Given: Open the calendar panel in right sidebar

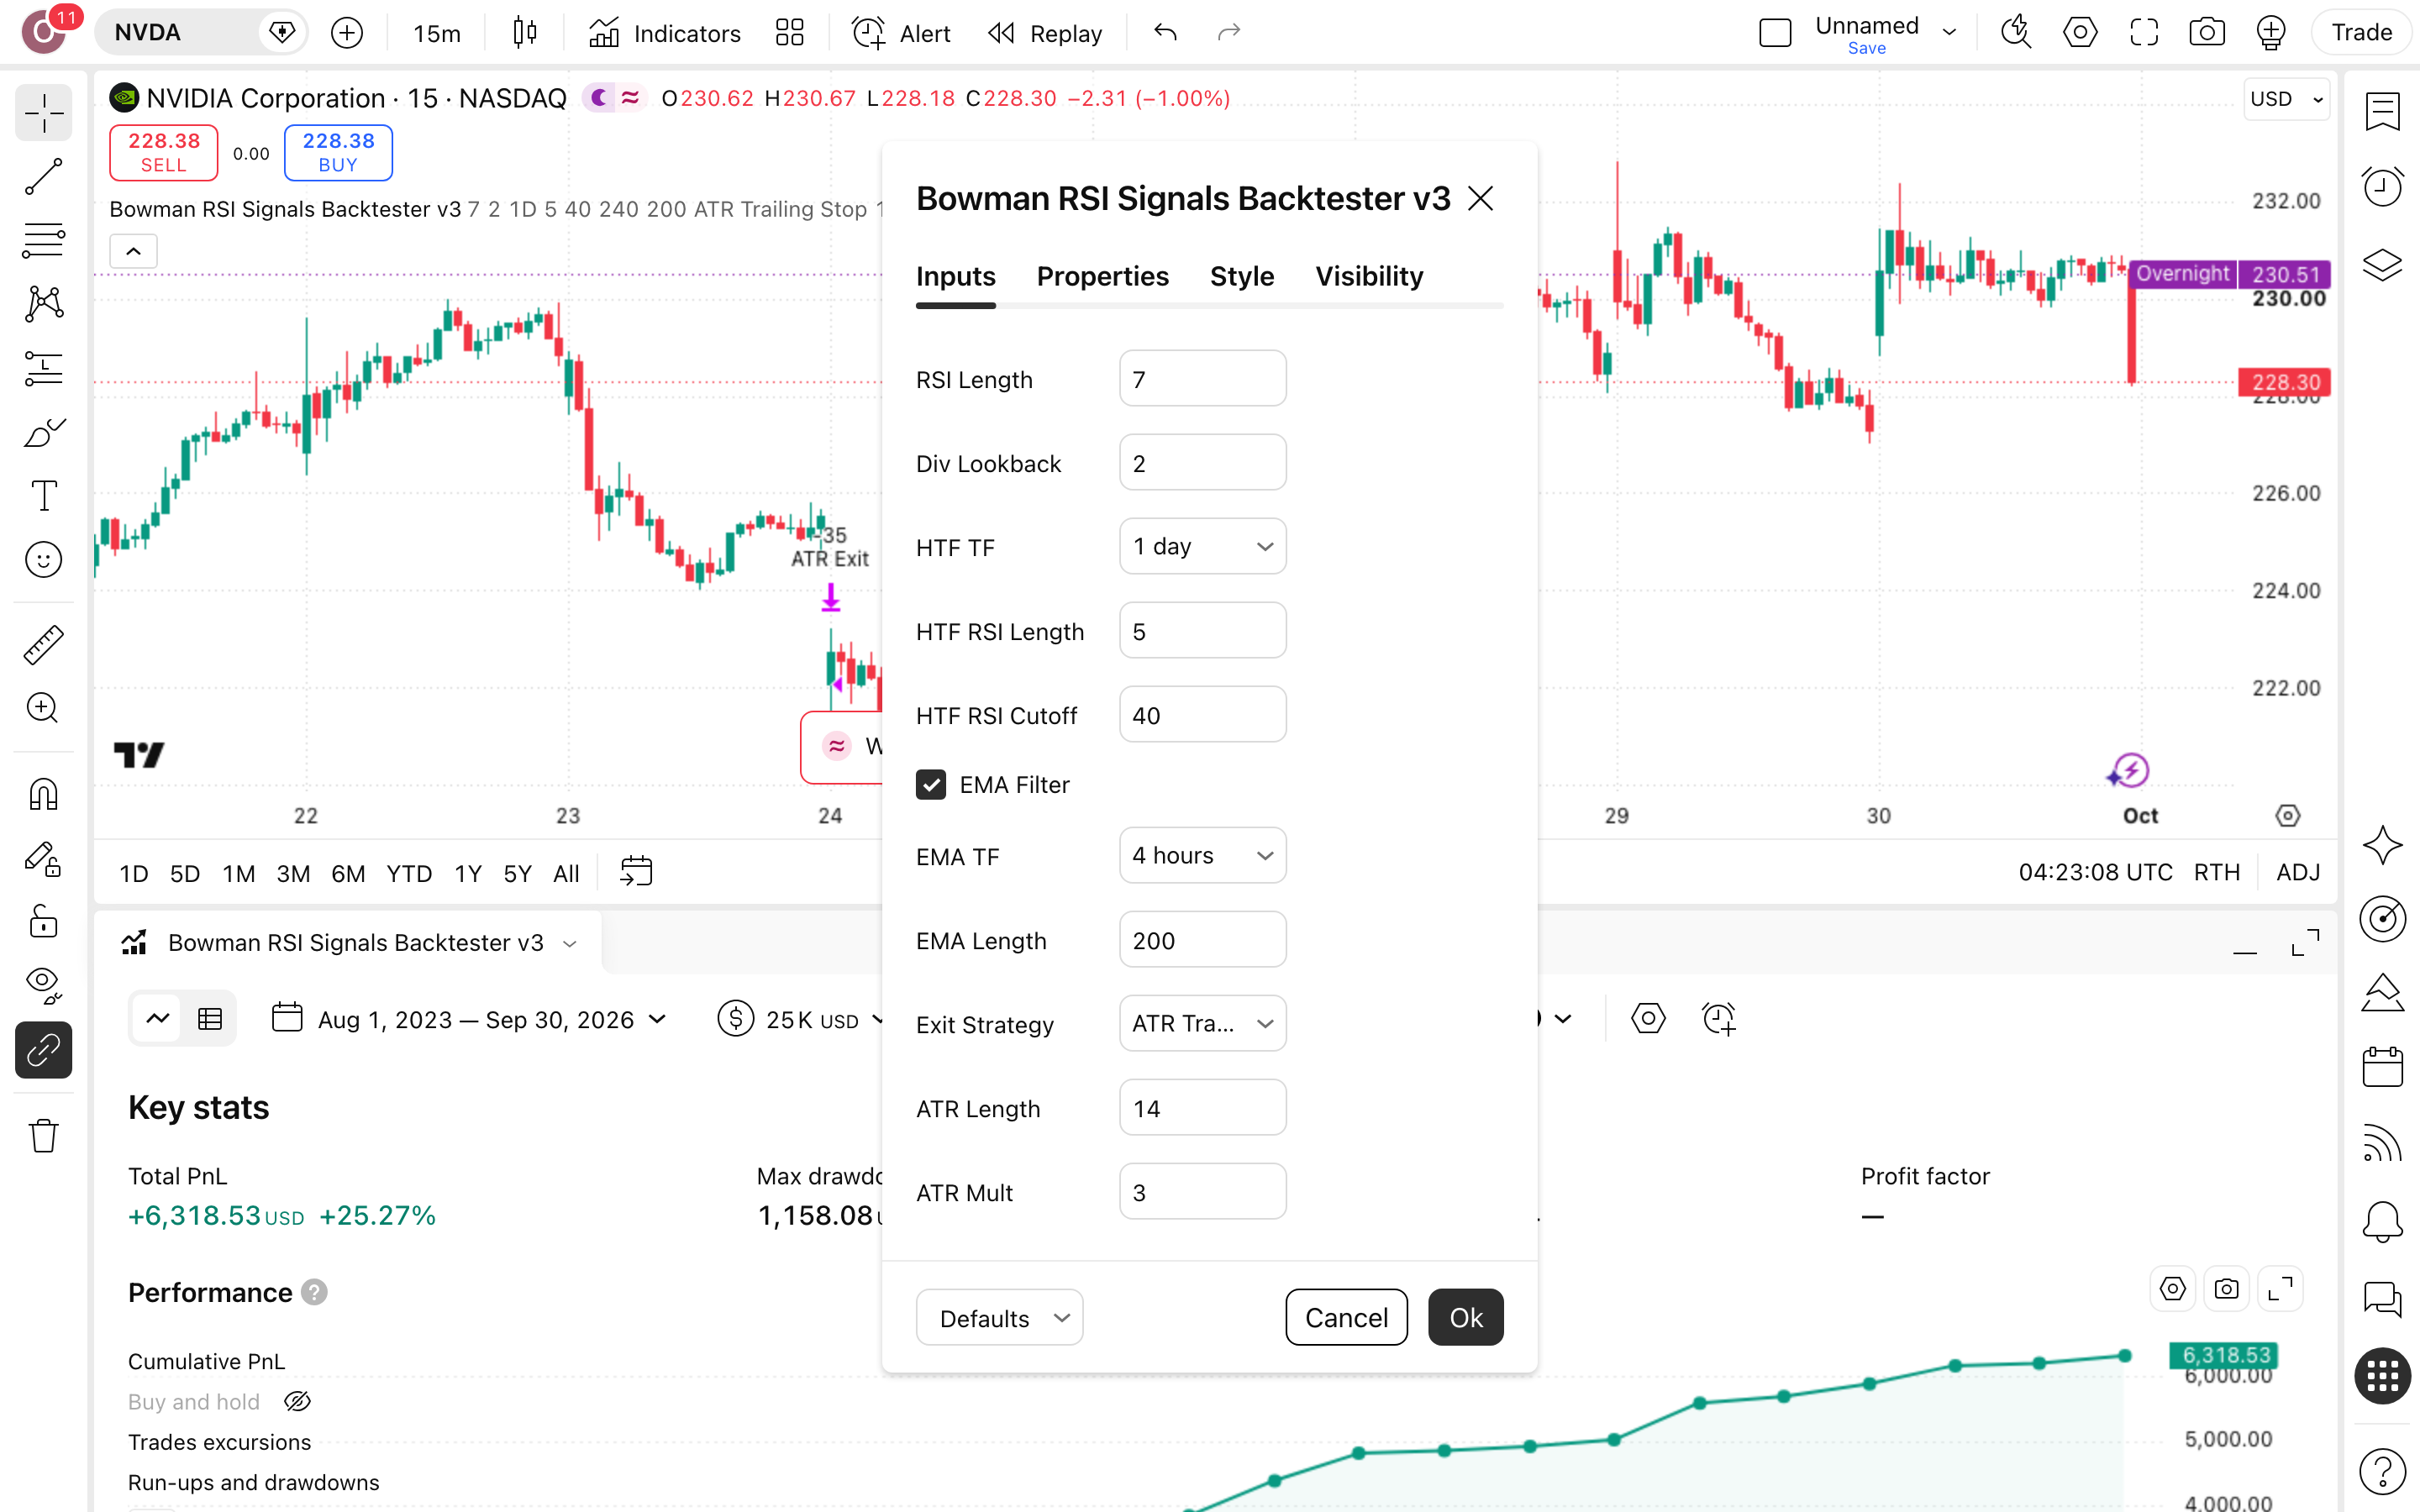Looking at the screenshot, I should (x=2382, y=1067).
